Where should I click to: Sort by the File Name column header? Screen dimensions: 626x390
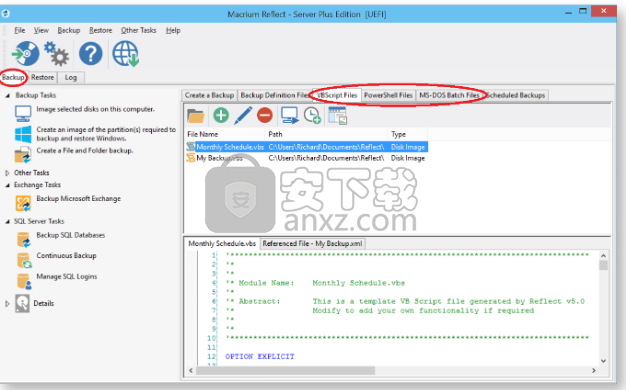point(225,134)
